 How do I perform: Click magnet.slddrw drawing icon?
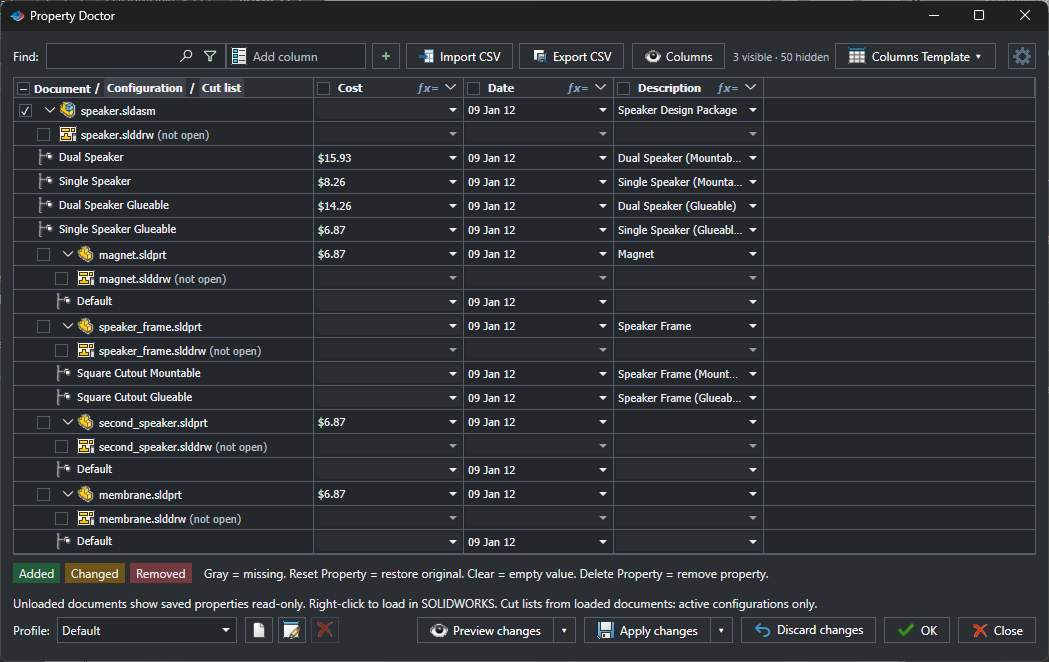tap(86, 278)
